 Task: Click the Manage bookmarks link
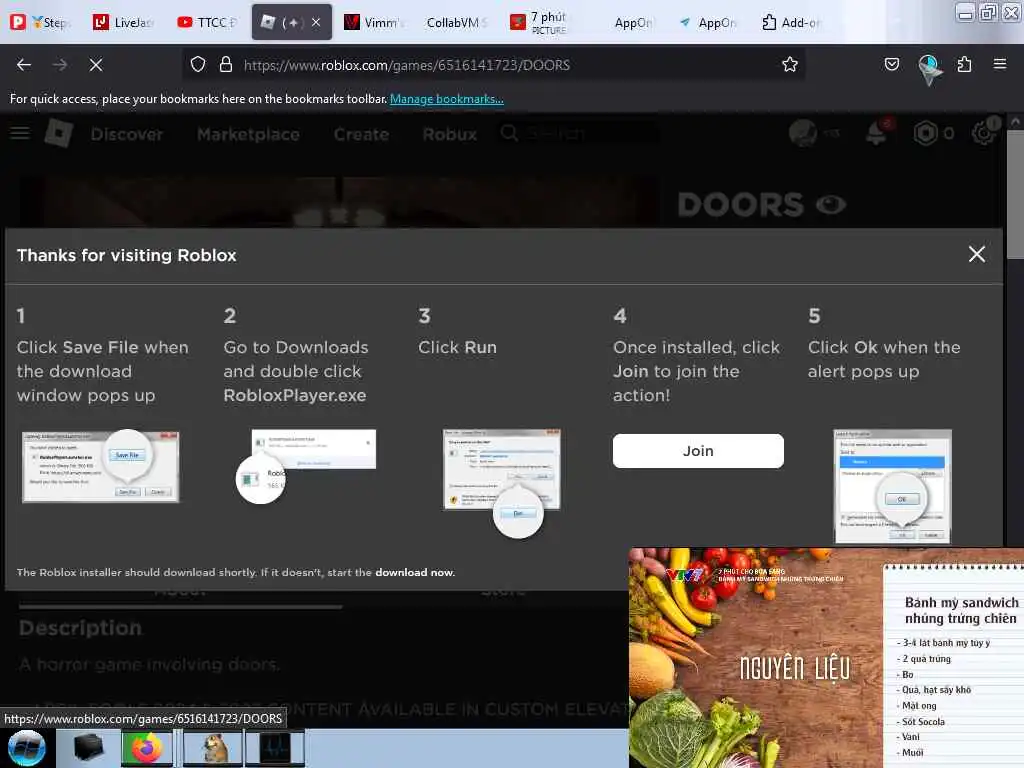[447, 99]
